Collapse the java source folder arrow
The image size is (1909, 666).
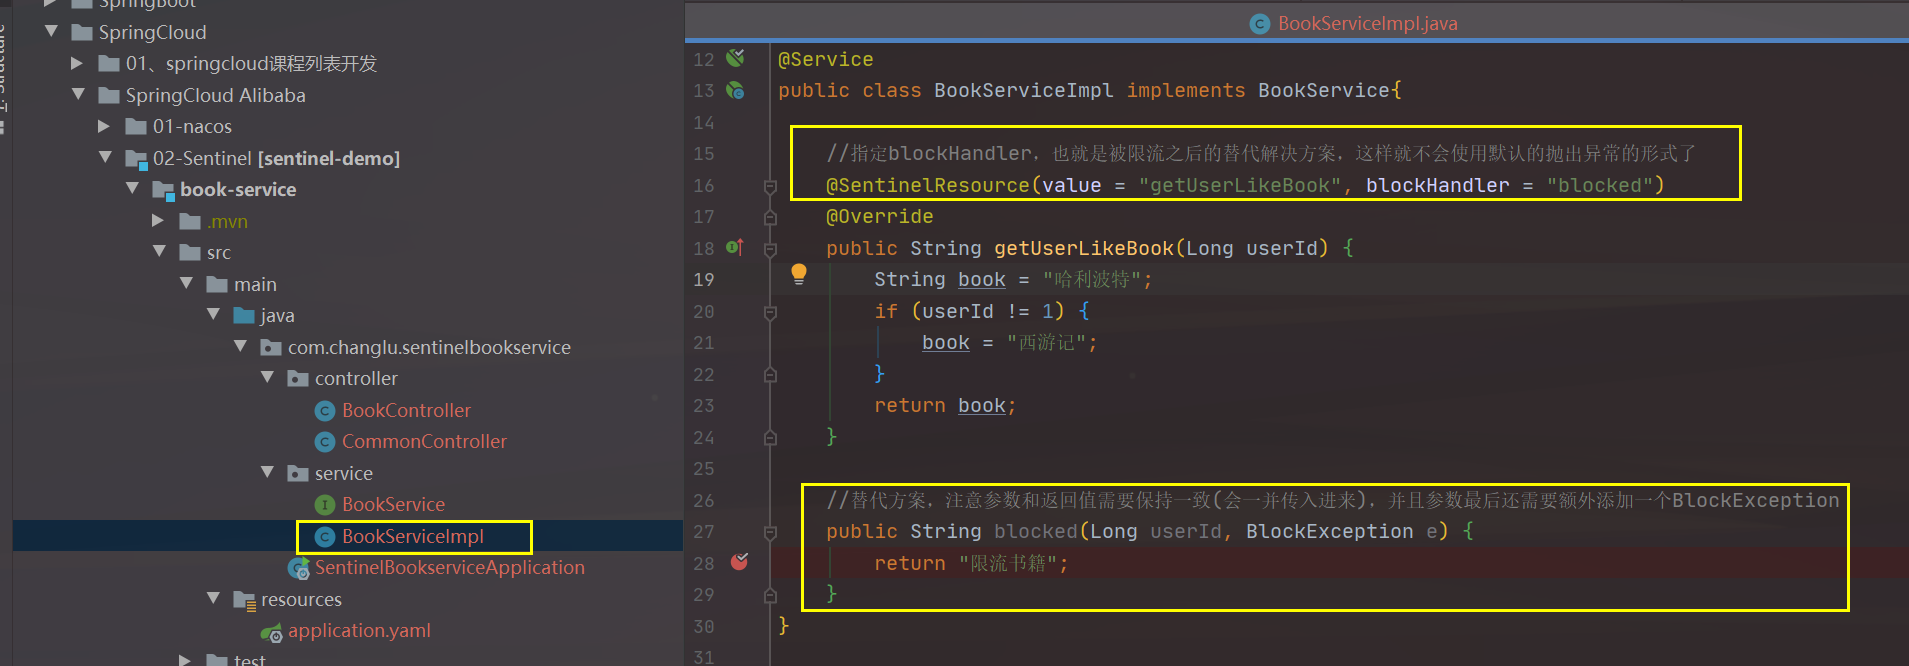(213, 314)
